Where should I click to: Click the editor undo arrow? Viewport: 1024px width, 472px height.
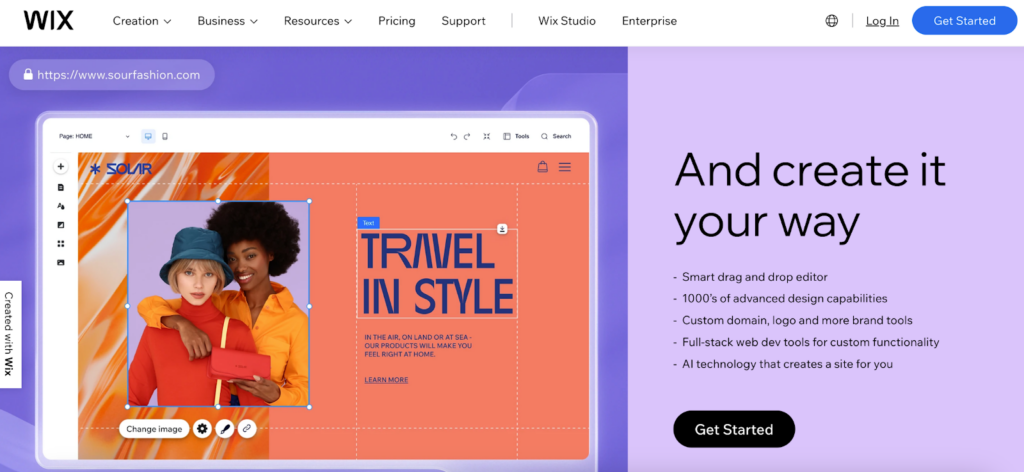454,136
